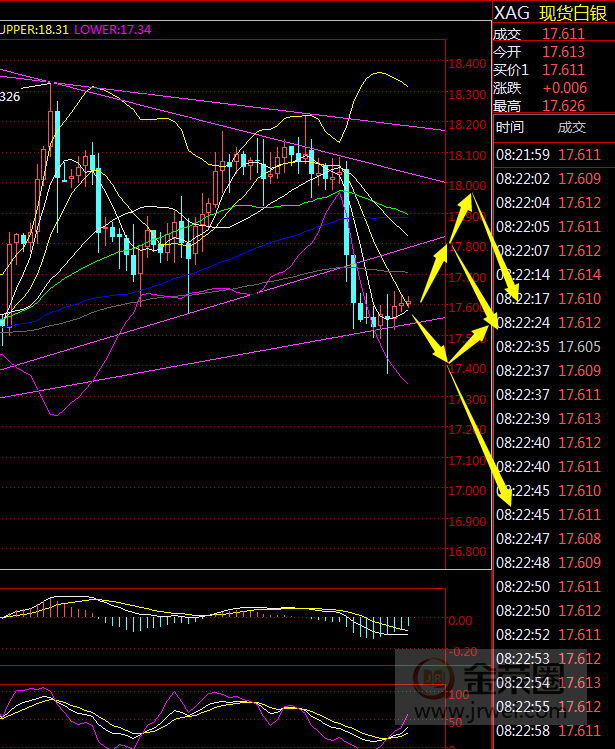Image resolution: width=615 pixels, height=749 pixels.
Task: Select the 08:22:39 tick row time
Action: coord(523,418)
